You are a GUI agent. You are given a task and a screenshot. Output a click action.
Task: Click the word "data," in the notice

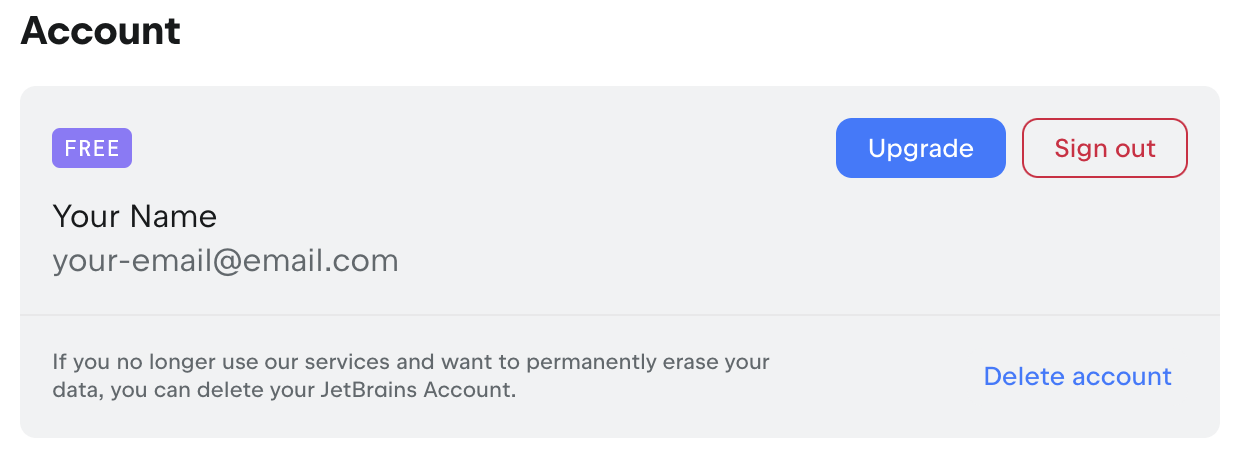77,390
